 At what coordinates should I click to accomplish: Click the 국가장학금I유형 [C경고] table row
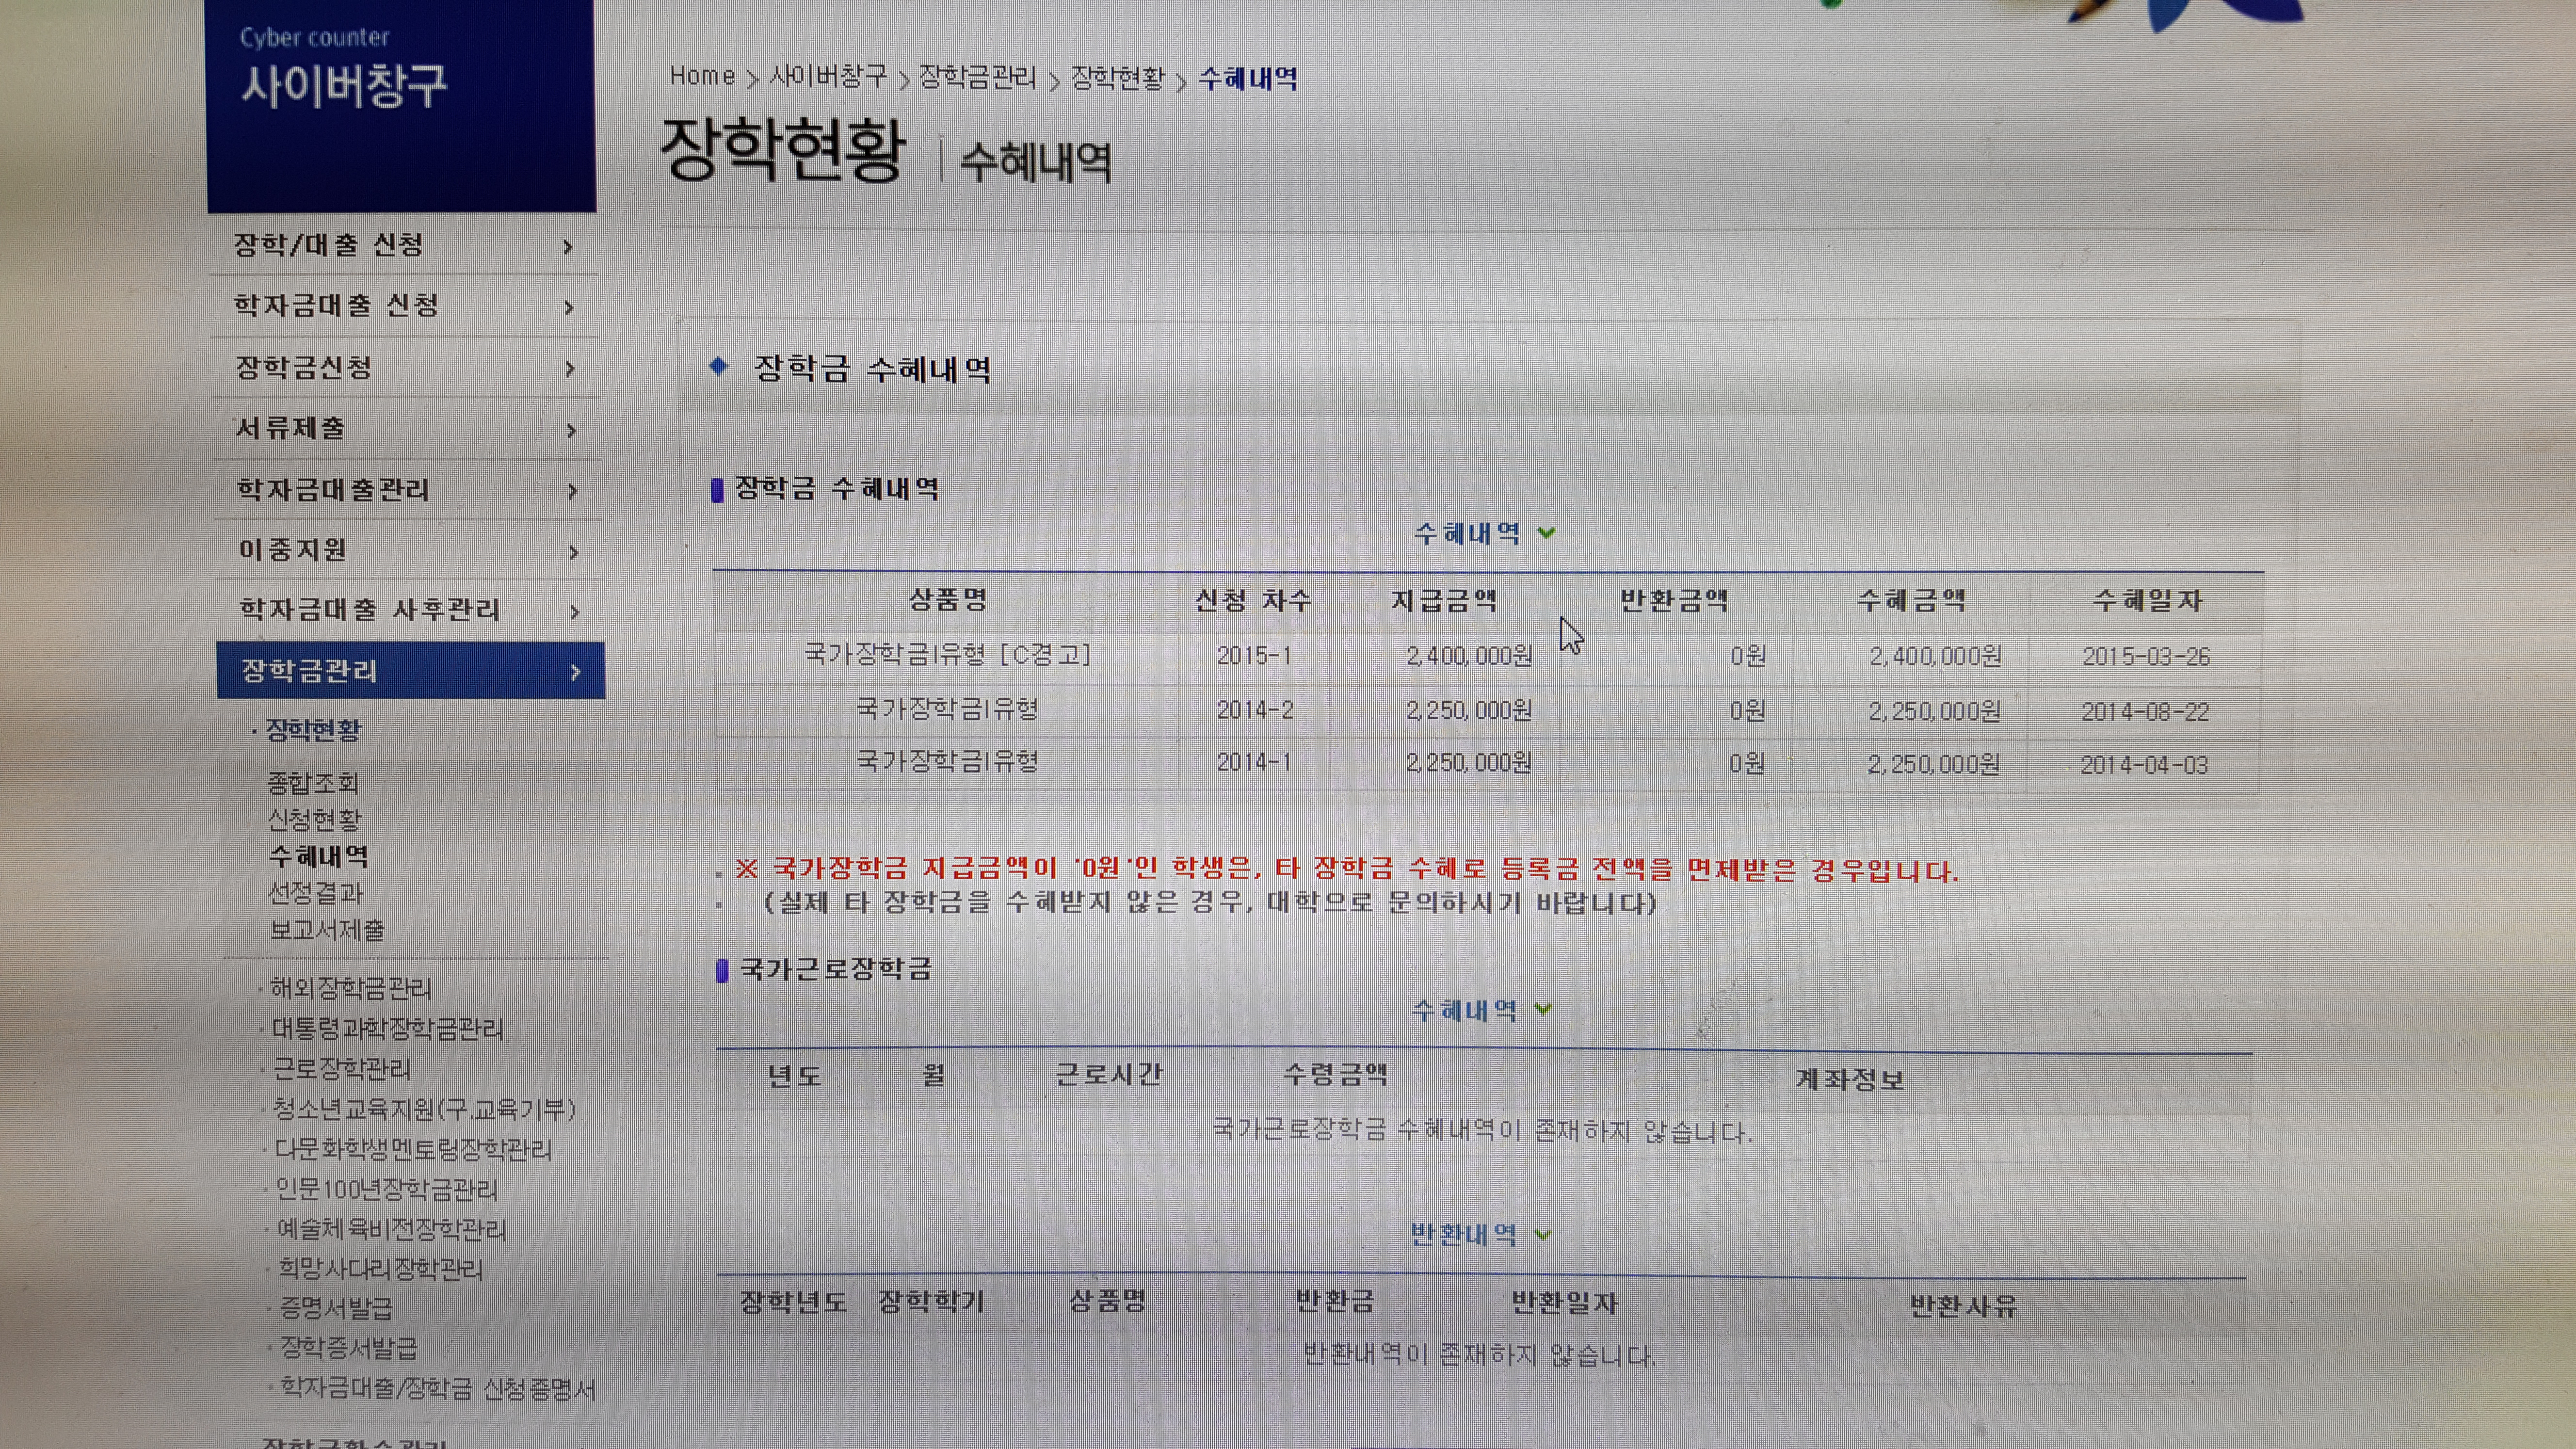point(948,655)
